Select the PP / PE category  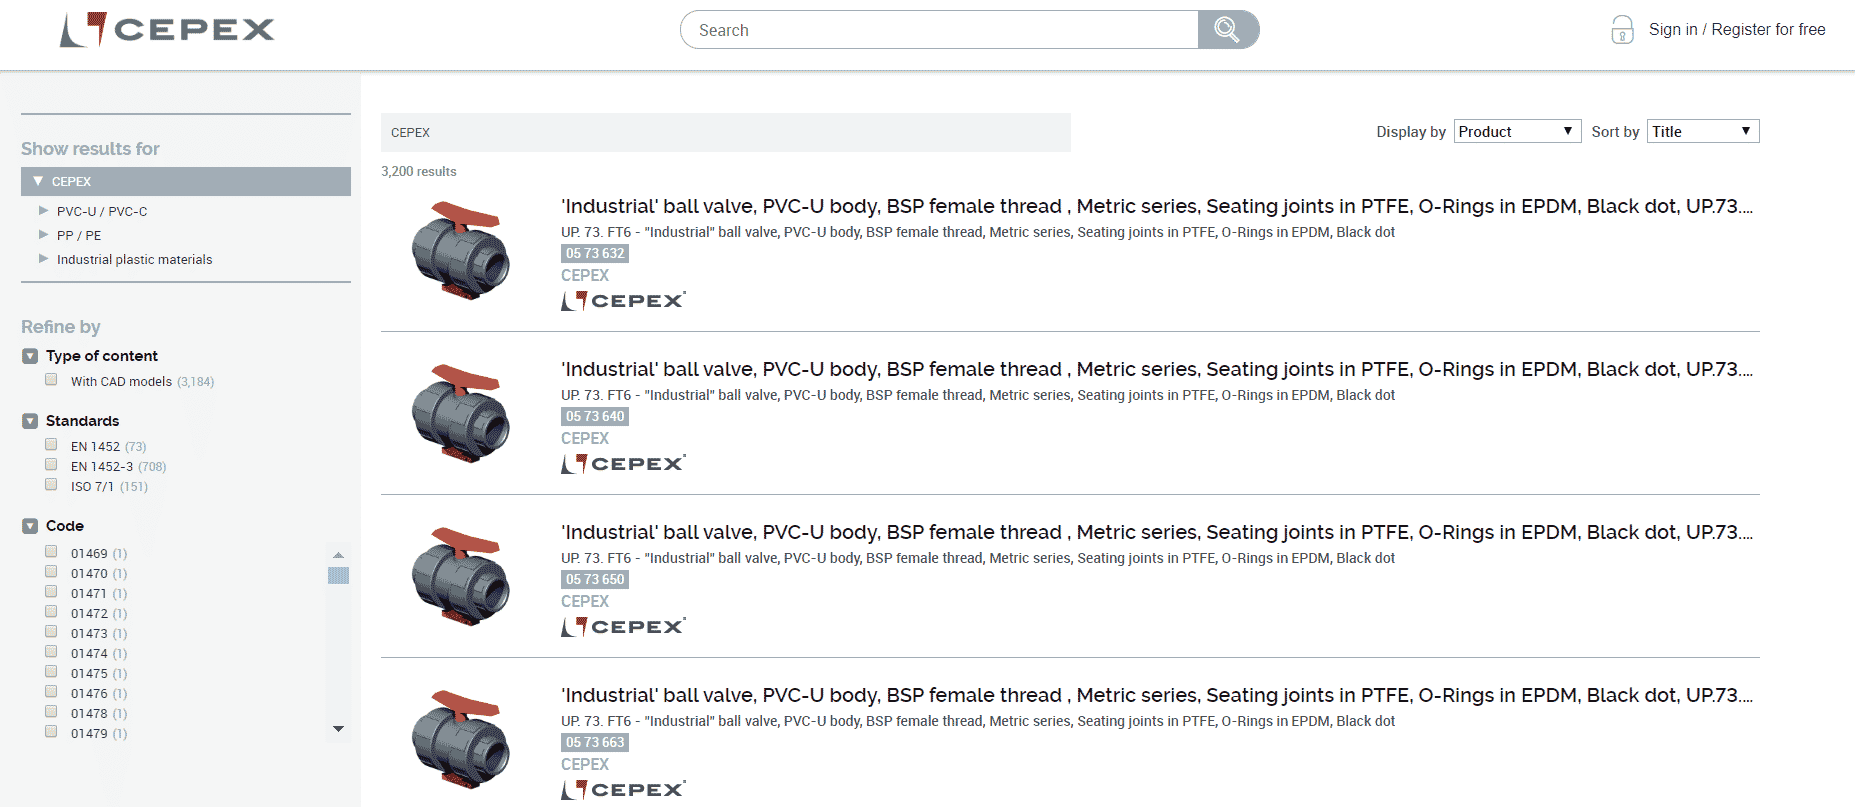pos(79,235)
